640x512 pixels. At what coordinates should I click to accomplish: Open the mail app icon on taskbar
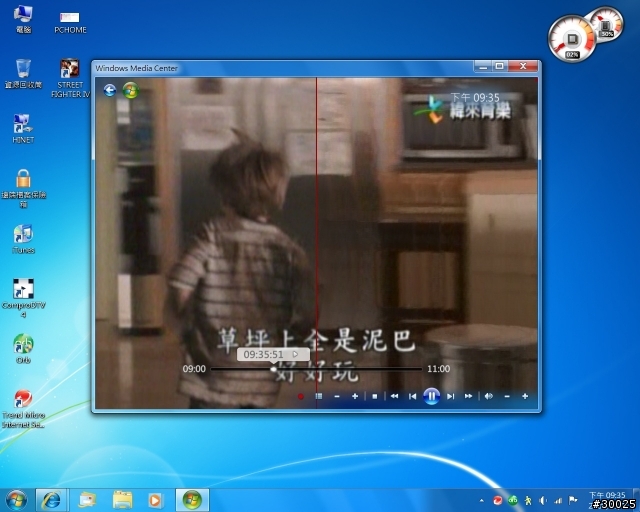coord(87,500)
